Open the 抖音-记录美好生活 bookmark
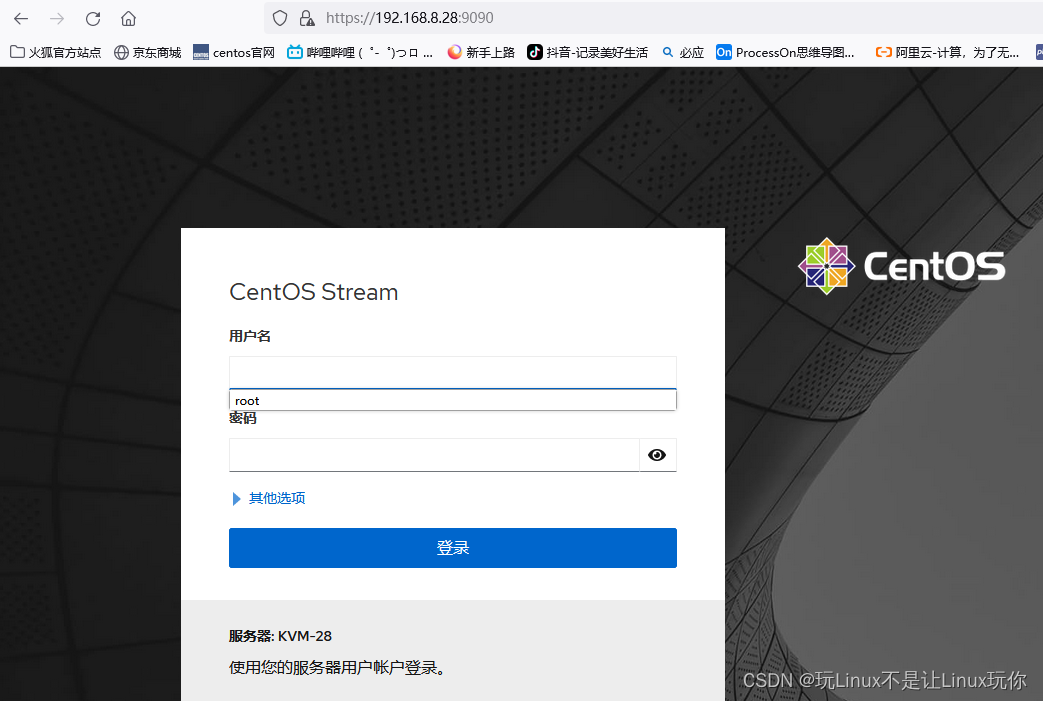This screenshot has height=701, width=1043. pos(587,53)
